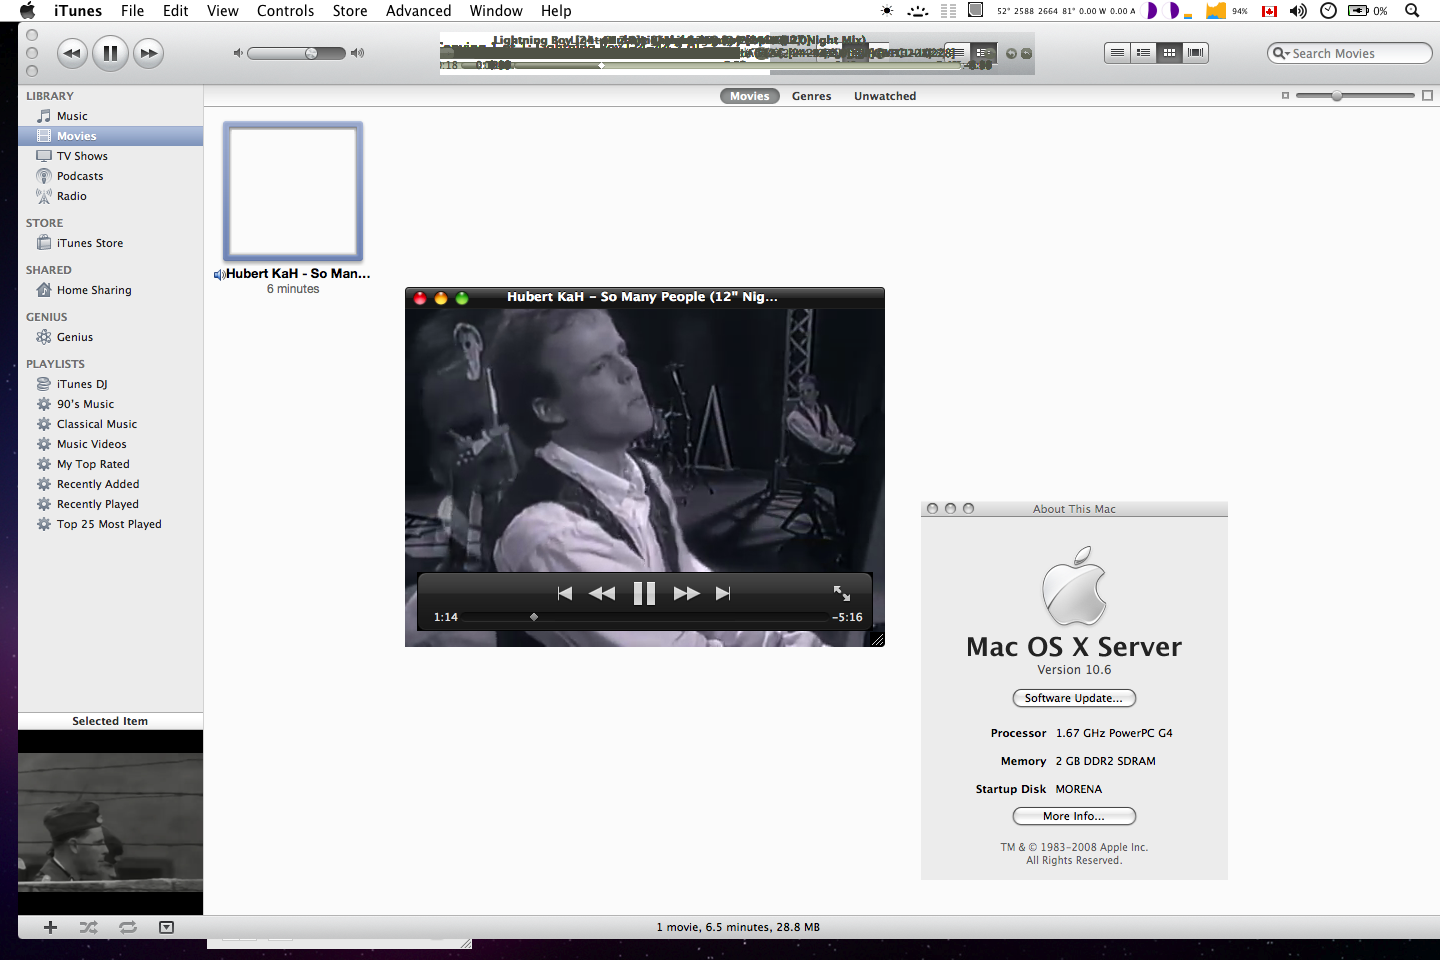
Task: Click the volume icon in menu bar
Action: pyautogui.click(x=1298, y=11)
